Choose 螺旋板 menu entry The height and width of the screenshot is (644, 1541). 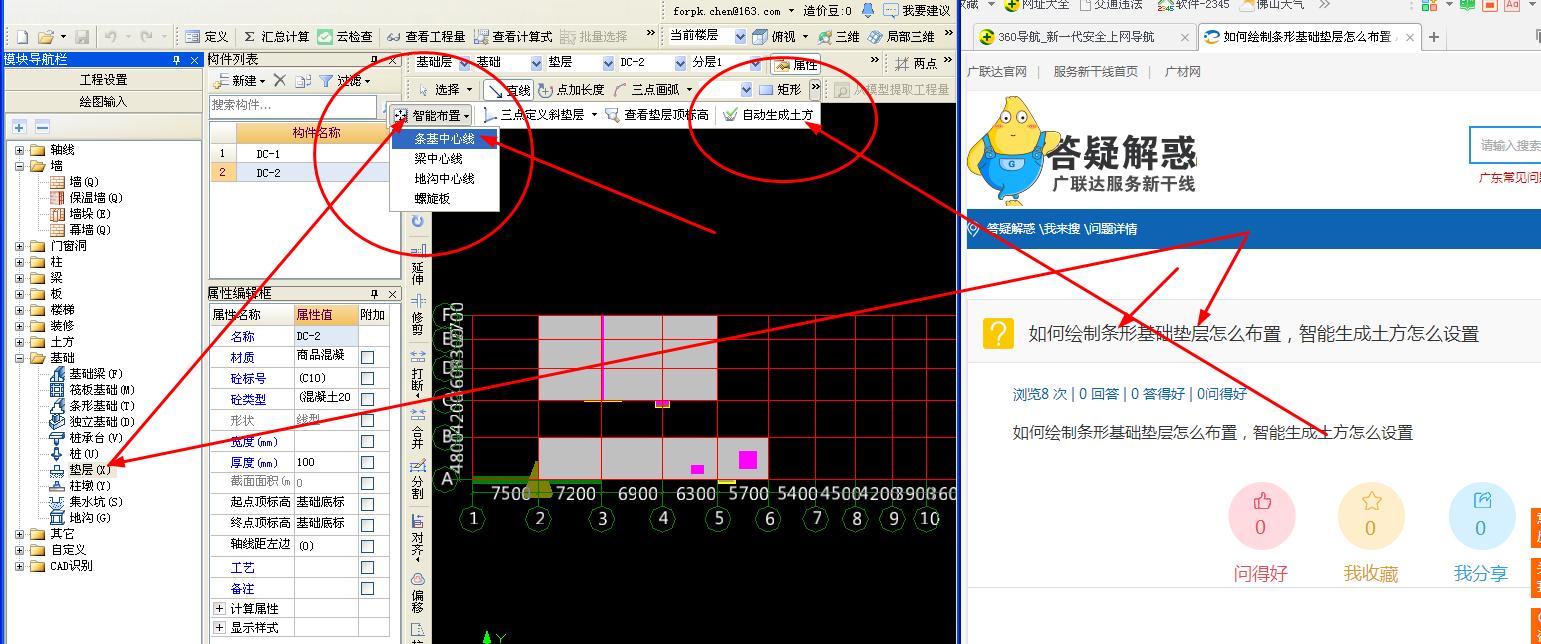point(444,199)
